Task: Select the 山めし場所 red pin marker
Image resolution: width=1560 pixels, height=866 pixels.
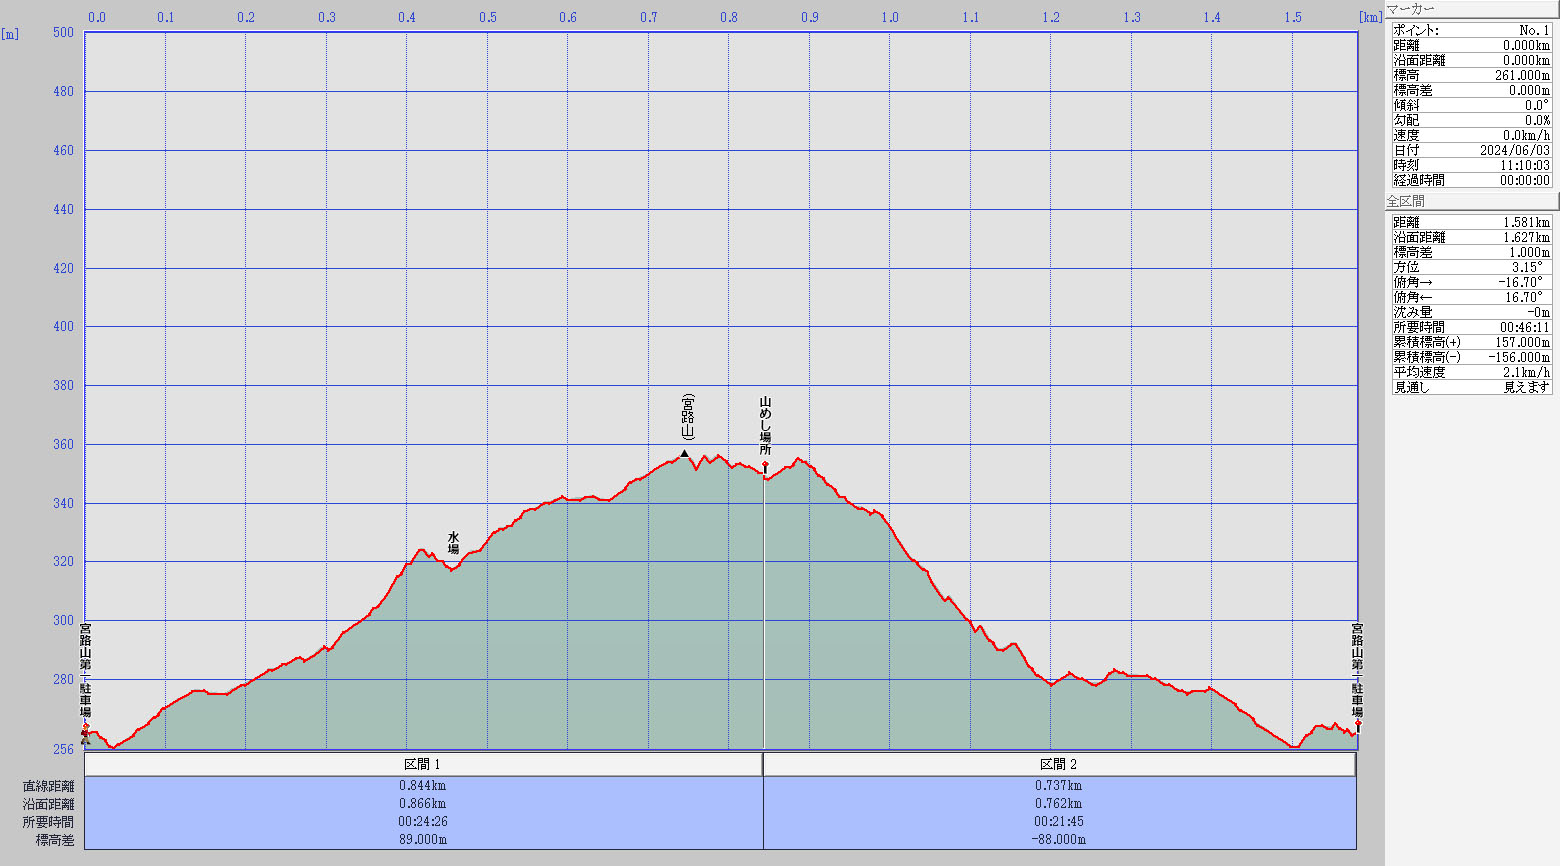Action: tap(765, 465)
